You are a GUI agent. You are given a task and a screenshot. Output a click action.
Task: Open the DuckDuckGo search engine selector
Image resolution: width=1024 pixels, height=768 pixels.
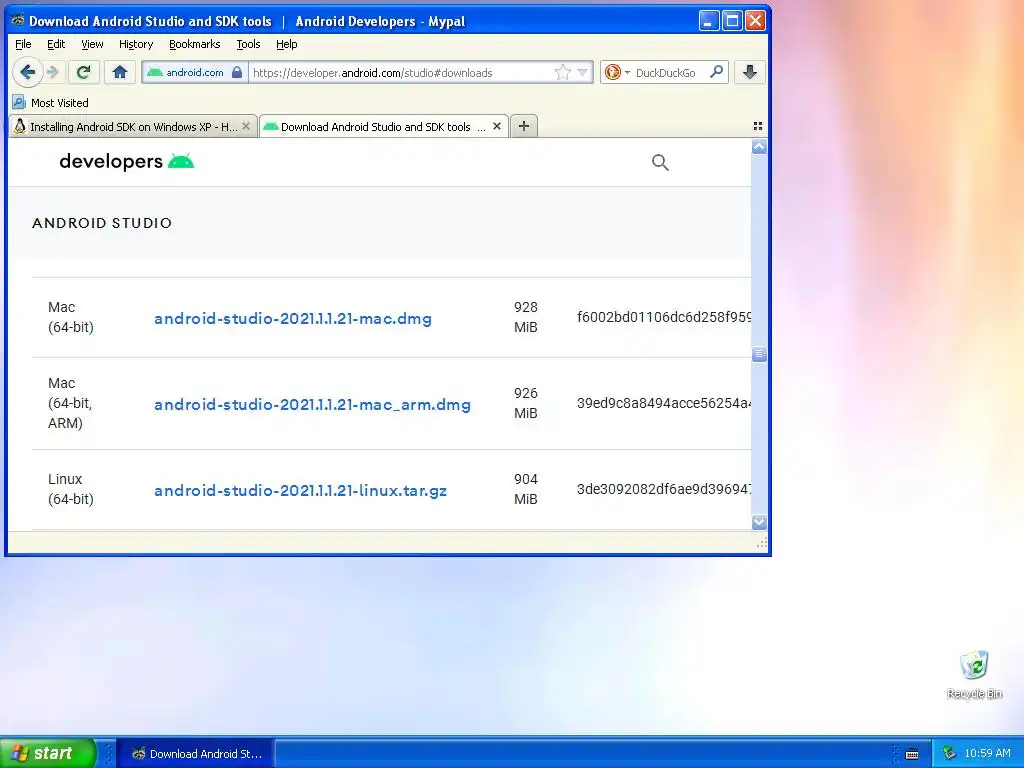point(616,72)
